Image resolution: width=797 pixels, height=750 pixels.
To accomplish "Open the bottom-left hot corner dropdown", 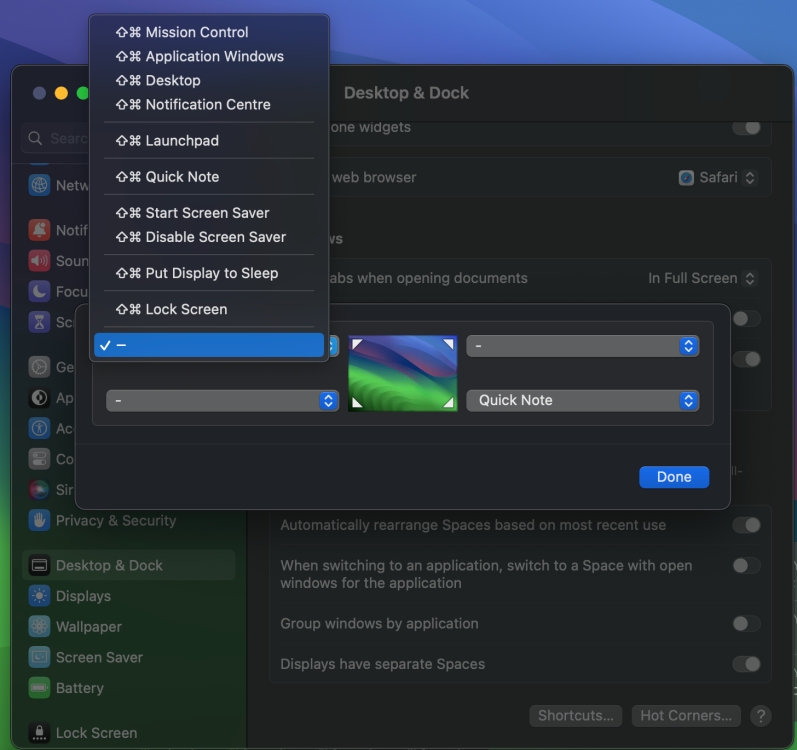I will pyautogui.click(x=222, y=401).
